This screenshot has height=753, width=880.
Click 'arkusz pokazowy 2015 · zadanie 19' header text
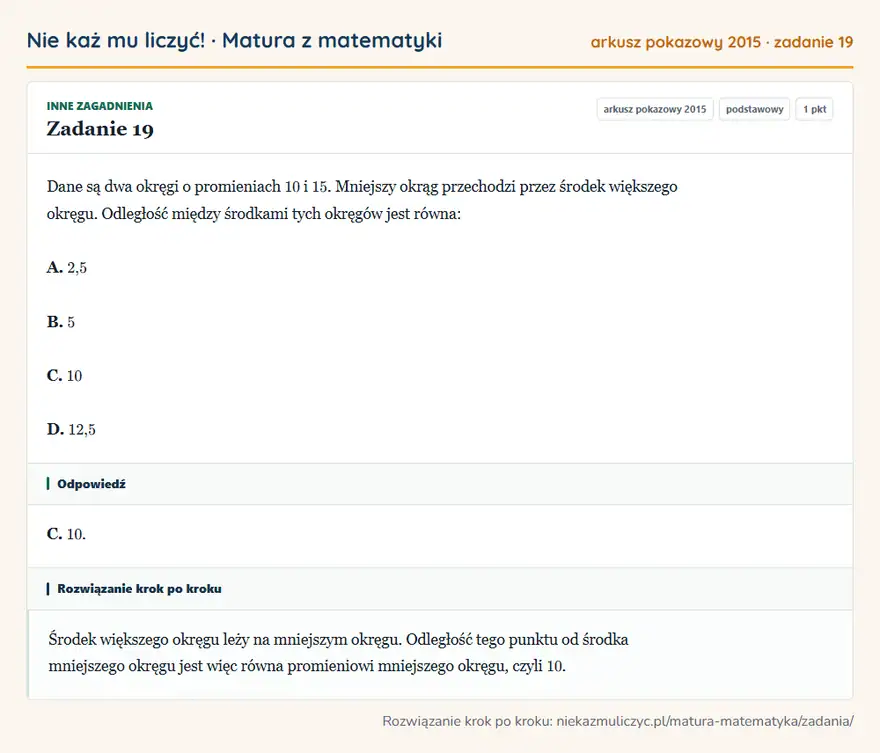[x=722, y=42]
